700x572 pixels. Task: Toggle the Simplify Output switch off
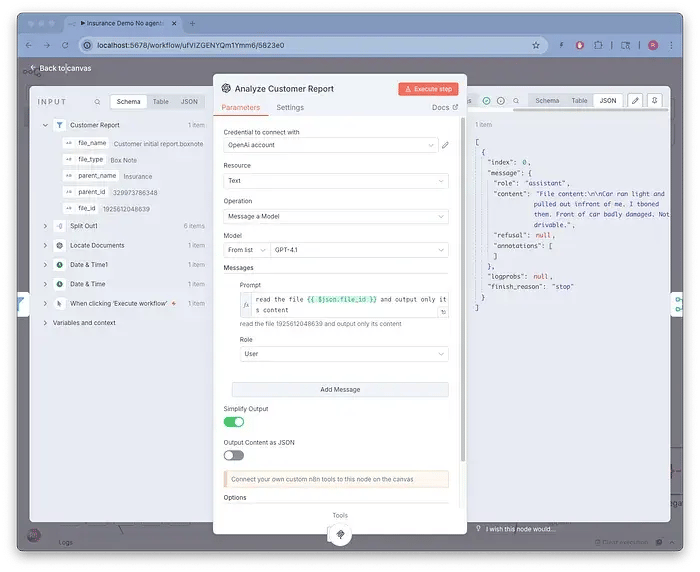234,422
